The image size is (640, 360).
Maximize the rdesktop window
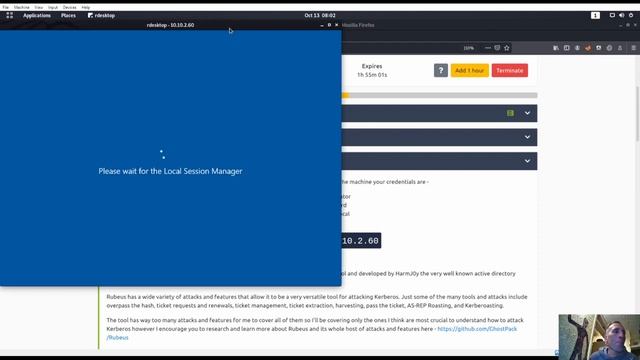point(329,25)
